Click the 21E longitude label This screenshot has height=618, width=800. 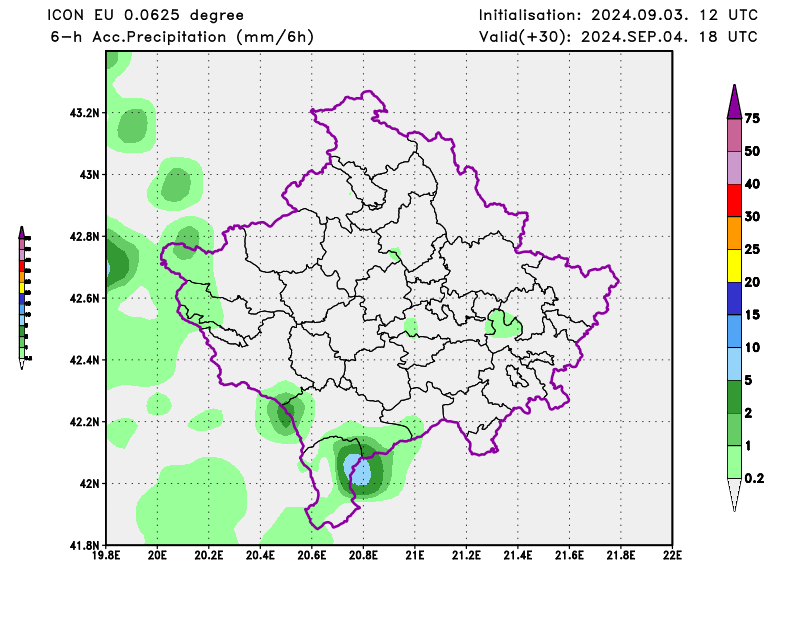[415, 555]
